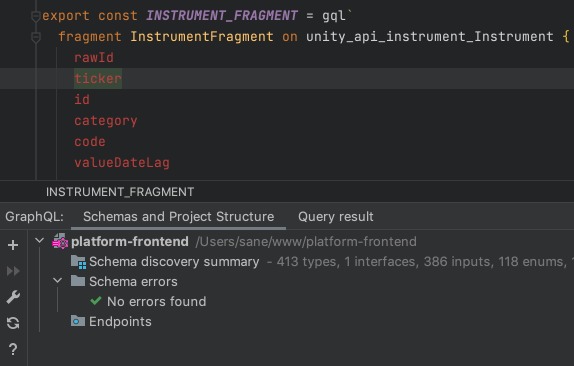574x366 pixels.
Task: Click the Schema errors folder icon
Action: 78,281
